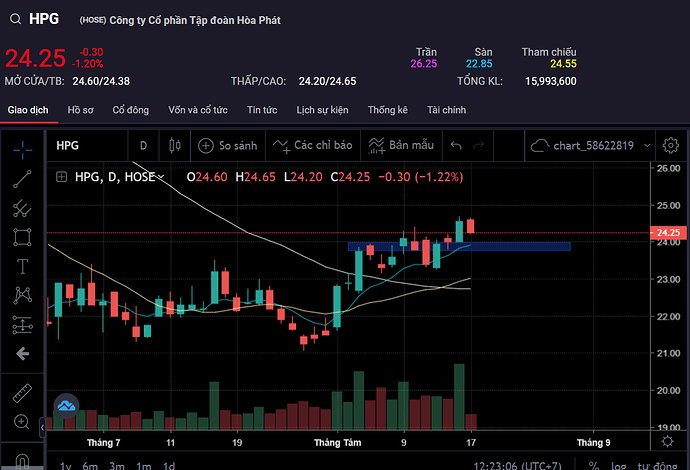Open the Cổ đông tab

click(131, 110)
